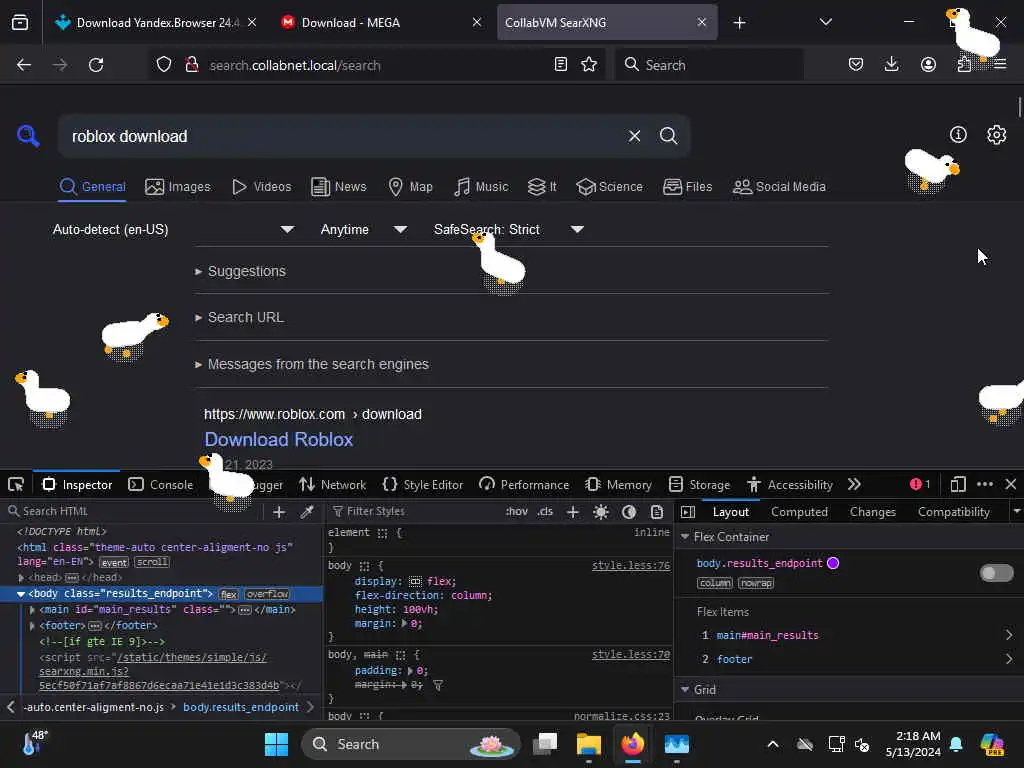Open the SafeSearch Strict dropdown

(509, 229)
